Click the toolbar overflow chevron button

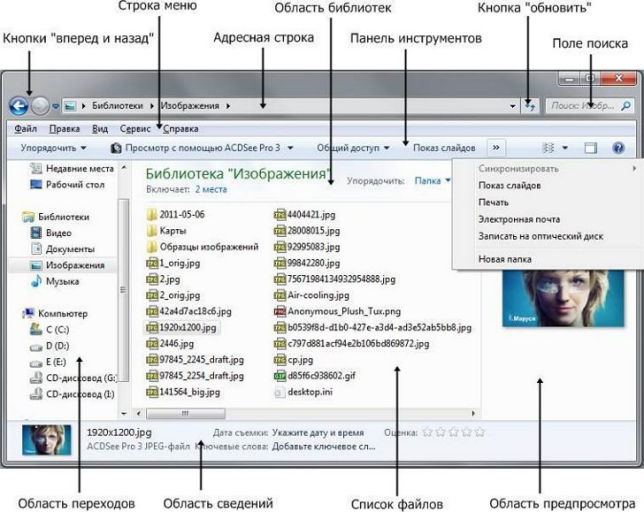point(496,147)
